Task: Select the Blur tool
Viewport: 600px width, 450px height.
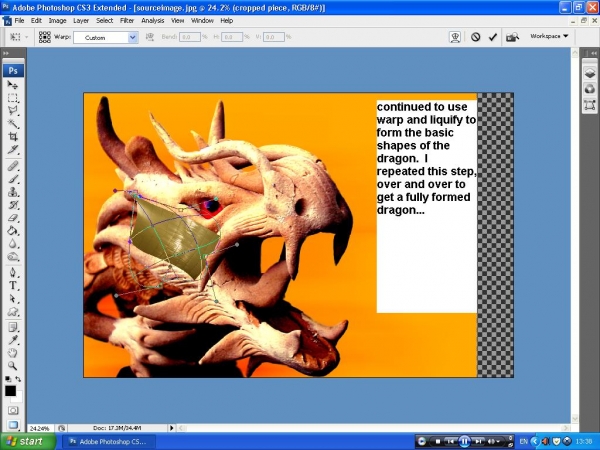Action: point(13,244)
